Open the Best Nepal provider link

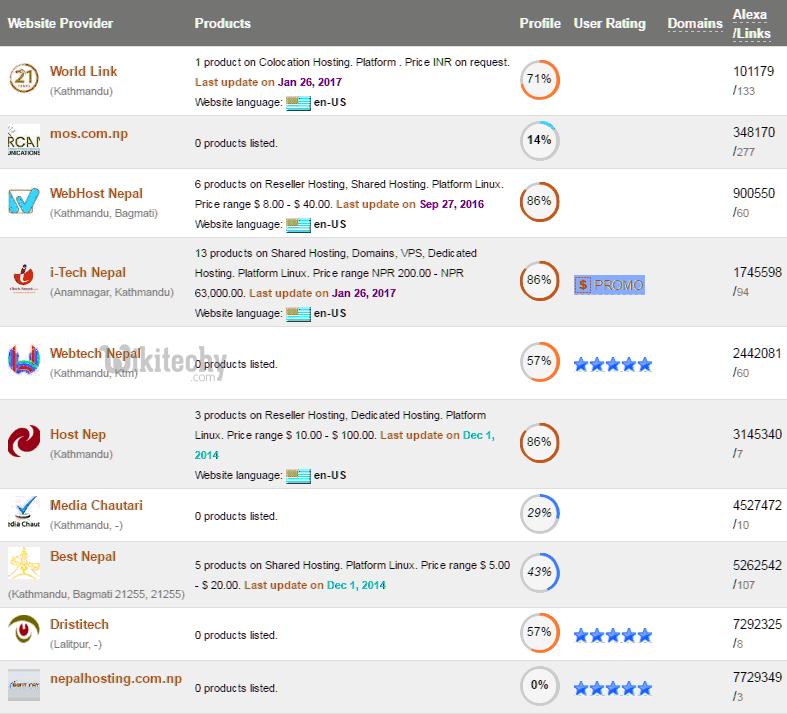point(83,556)
